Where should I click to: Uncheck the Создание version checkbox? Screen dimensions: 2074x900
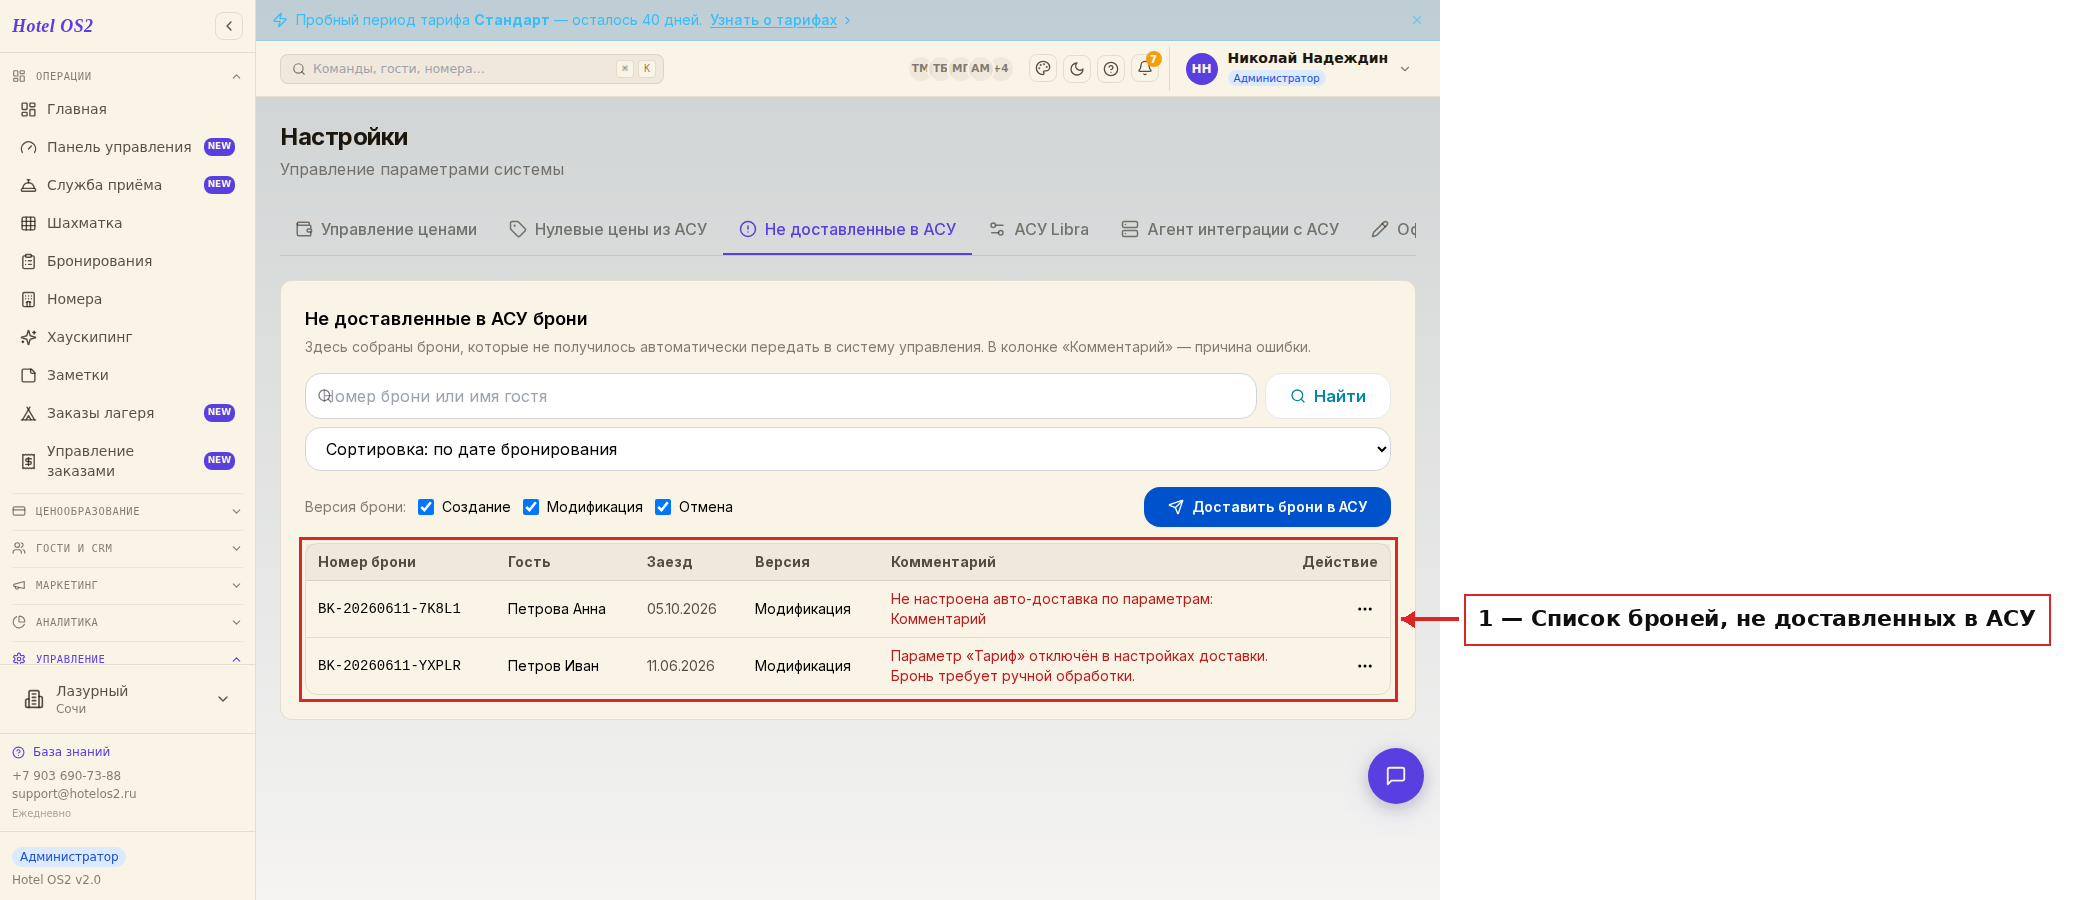(x=426, y=507)
